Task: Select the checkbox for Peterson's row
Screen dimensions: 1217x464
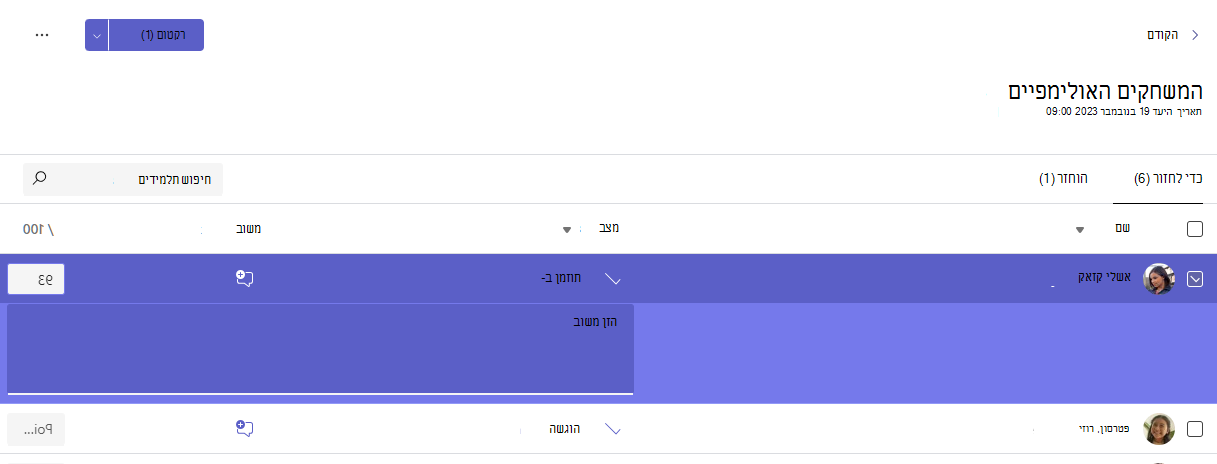Action: [1195, 429]
